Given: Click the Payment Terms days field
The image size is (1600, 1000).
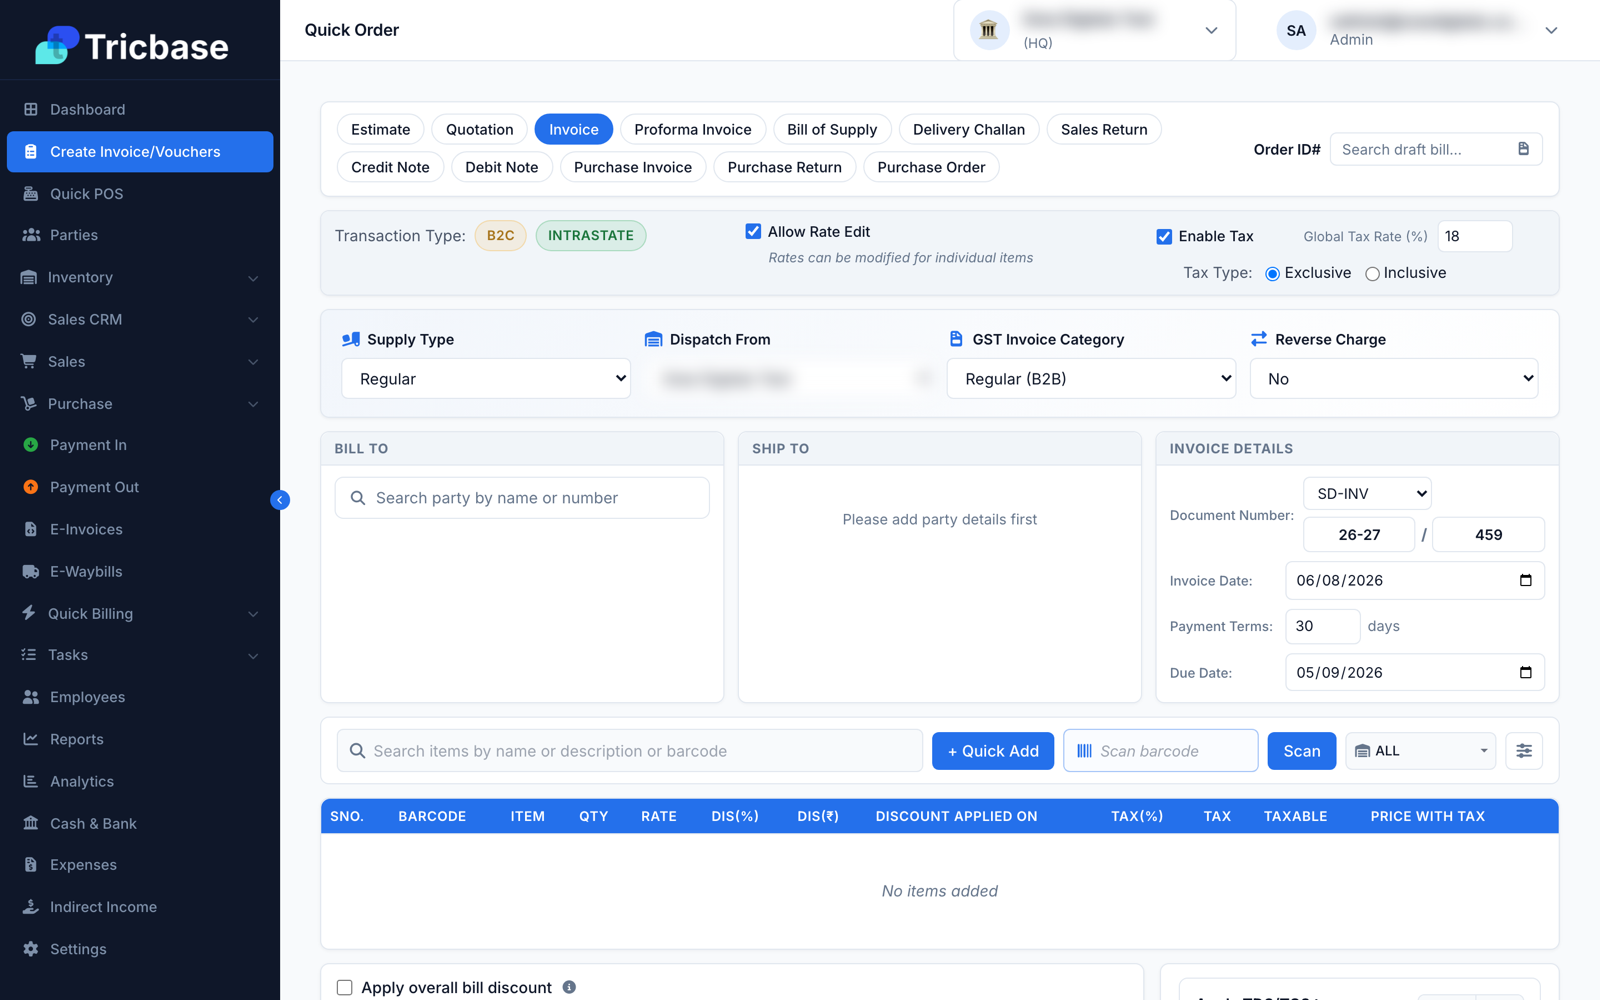Looking at the screenshot, I should 1323,626.
